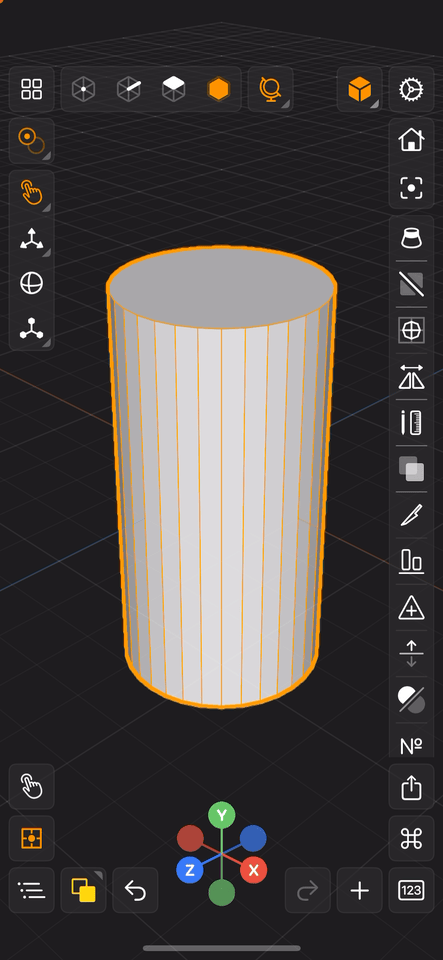Switch to edge selection mode

pos(128,89)
